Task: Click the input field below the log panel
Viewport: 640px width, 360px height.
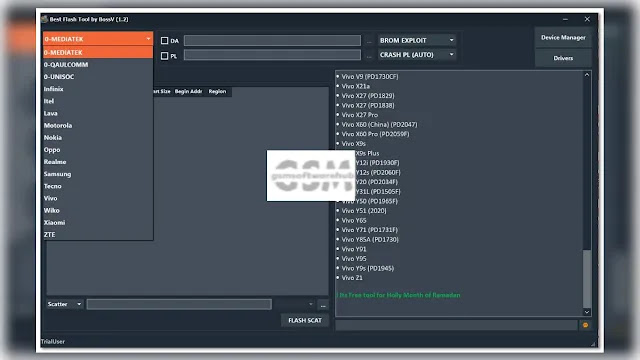Action: [456, 325]
